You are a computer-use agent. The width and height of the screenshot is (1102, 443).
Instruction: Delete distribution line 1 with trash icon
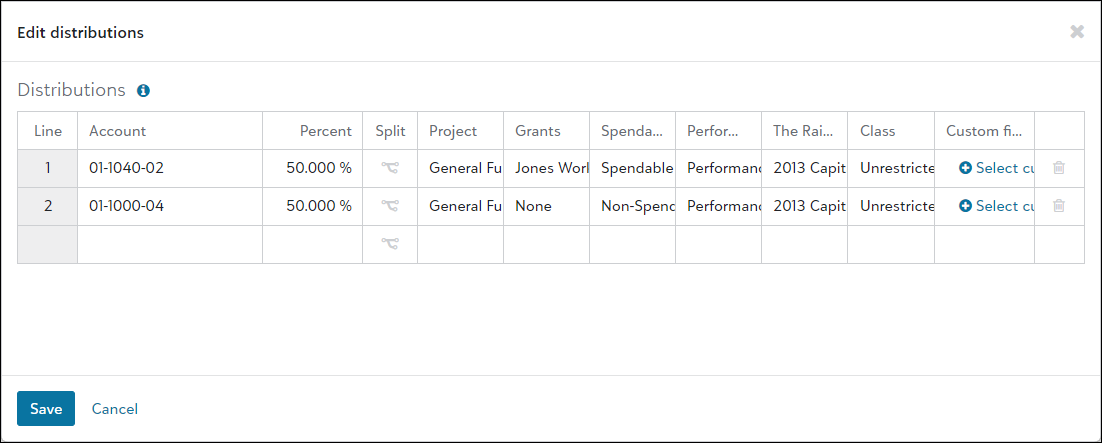(x=1059, y=168)
